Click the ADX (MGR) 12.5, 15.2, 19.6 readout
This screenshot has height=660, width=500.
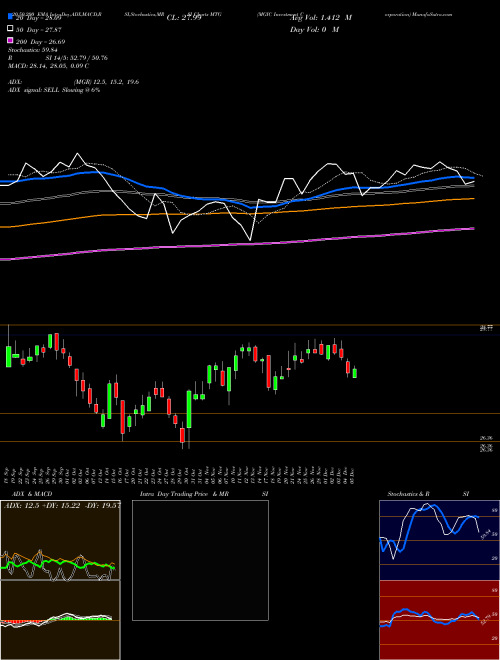pyautogui.click(x=74, y=82)
